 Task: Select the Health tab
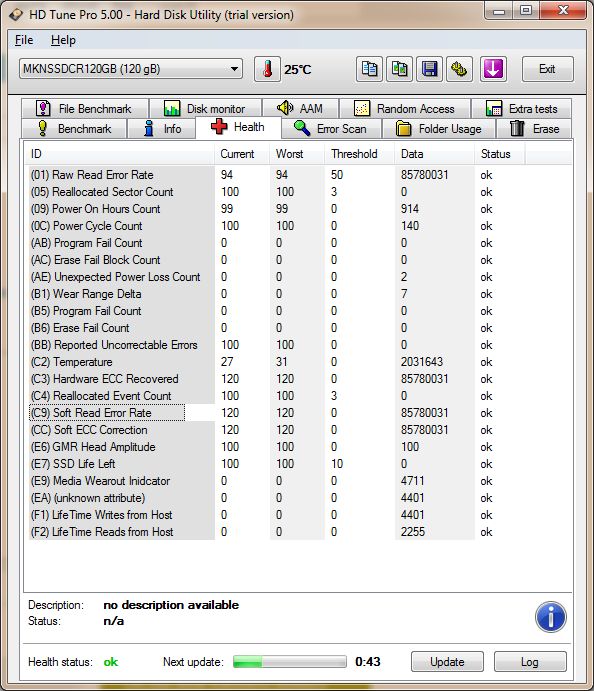238,127
